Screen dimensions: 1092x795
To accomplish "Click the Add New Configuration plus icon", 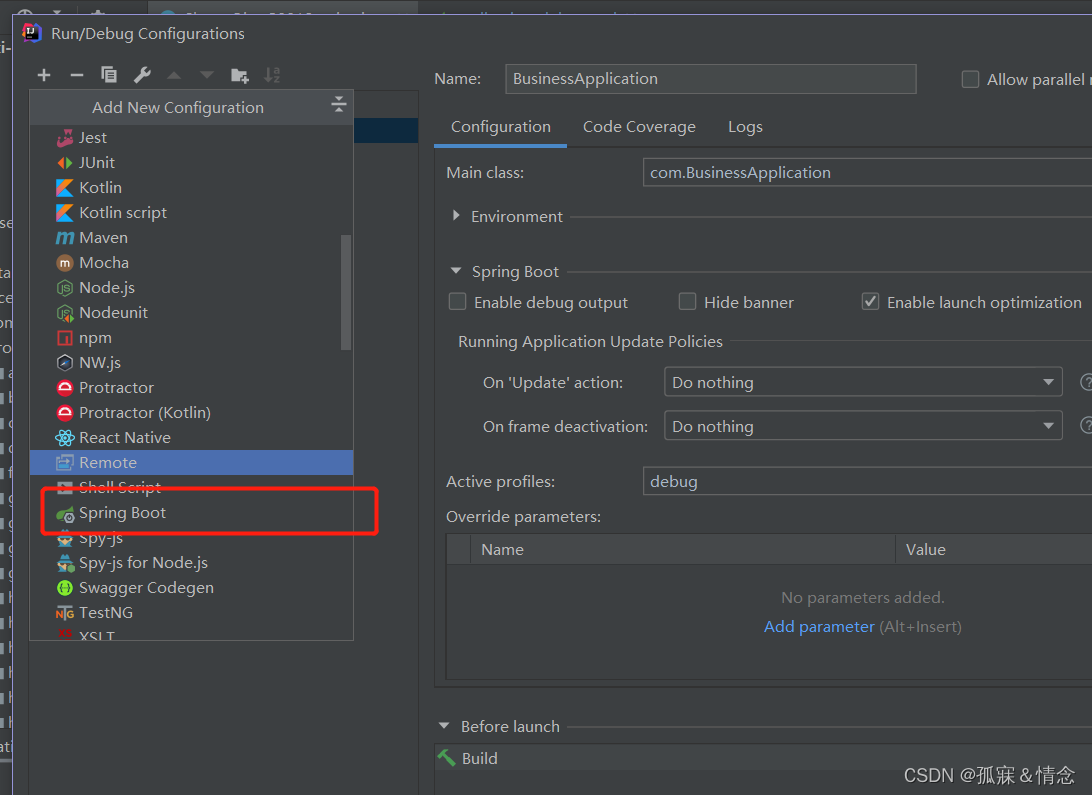I will 44,75.
